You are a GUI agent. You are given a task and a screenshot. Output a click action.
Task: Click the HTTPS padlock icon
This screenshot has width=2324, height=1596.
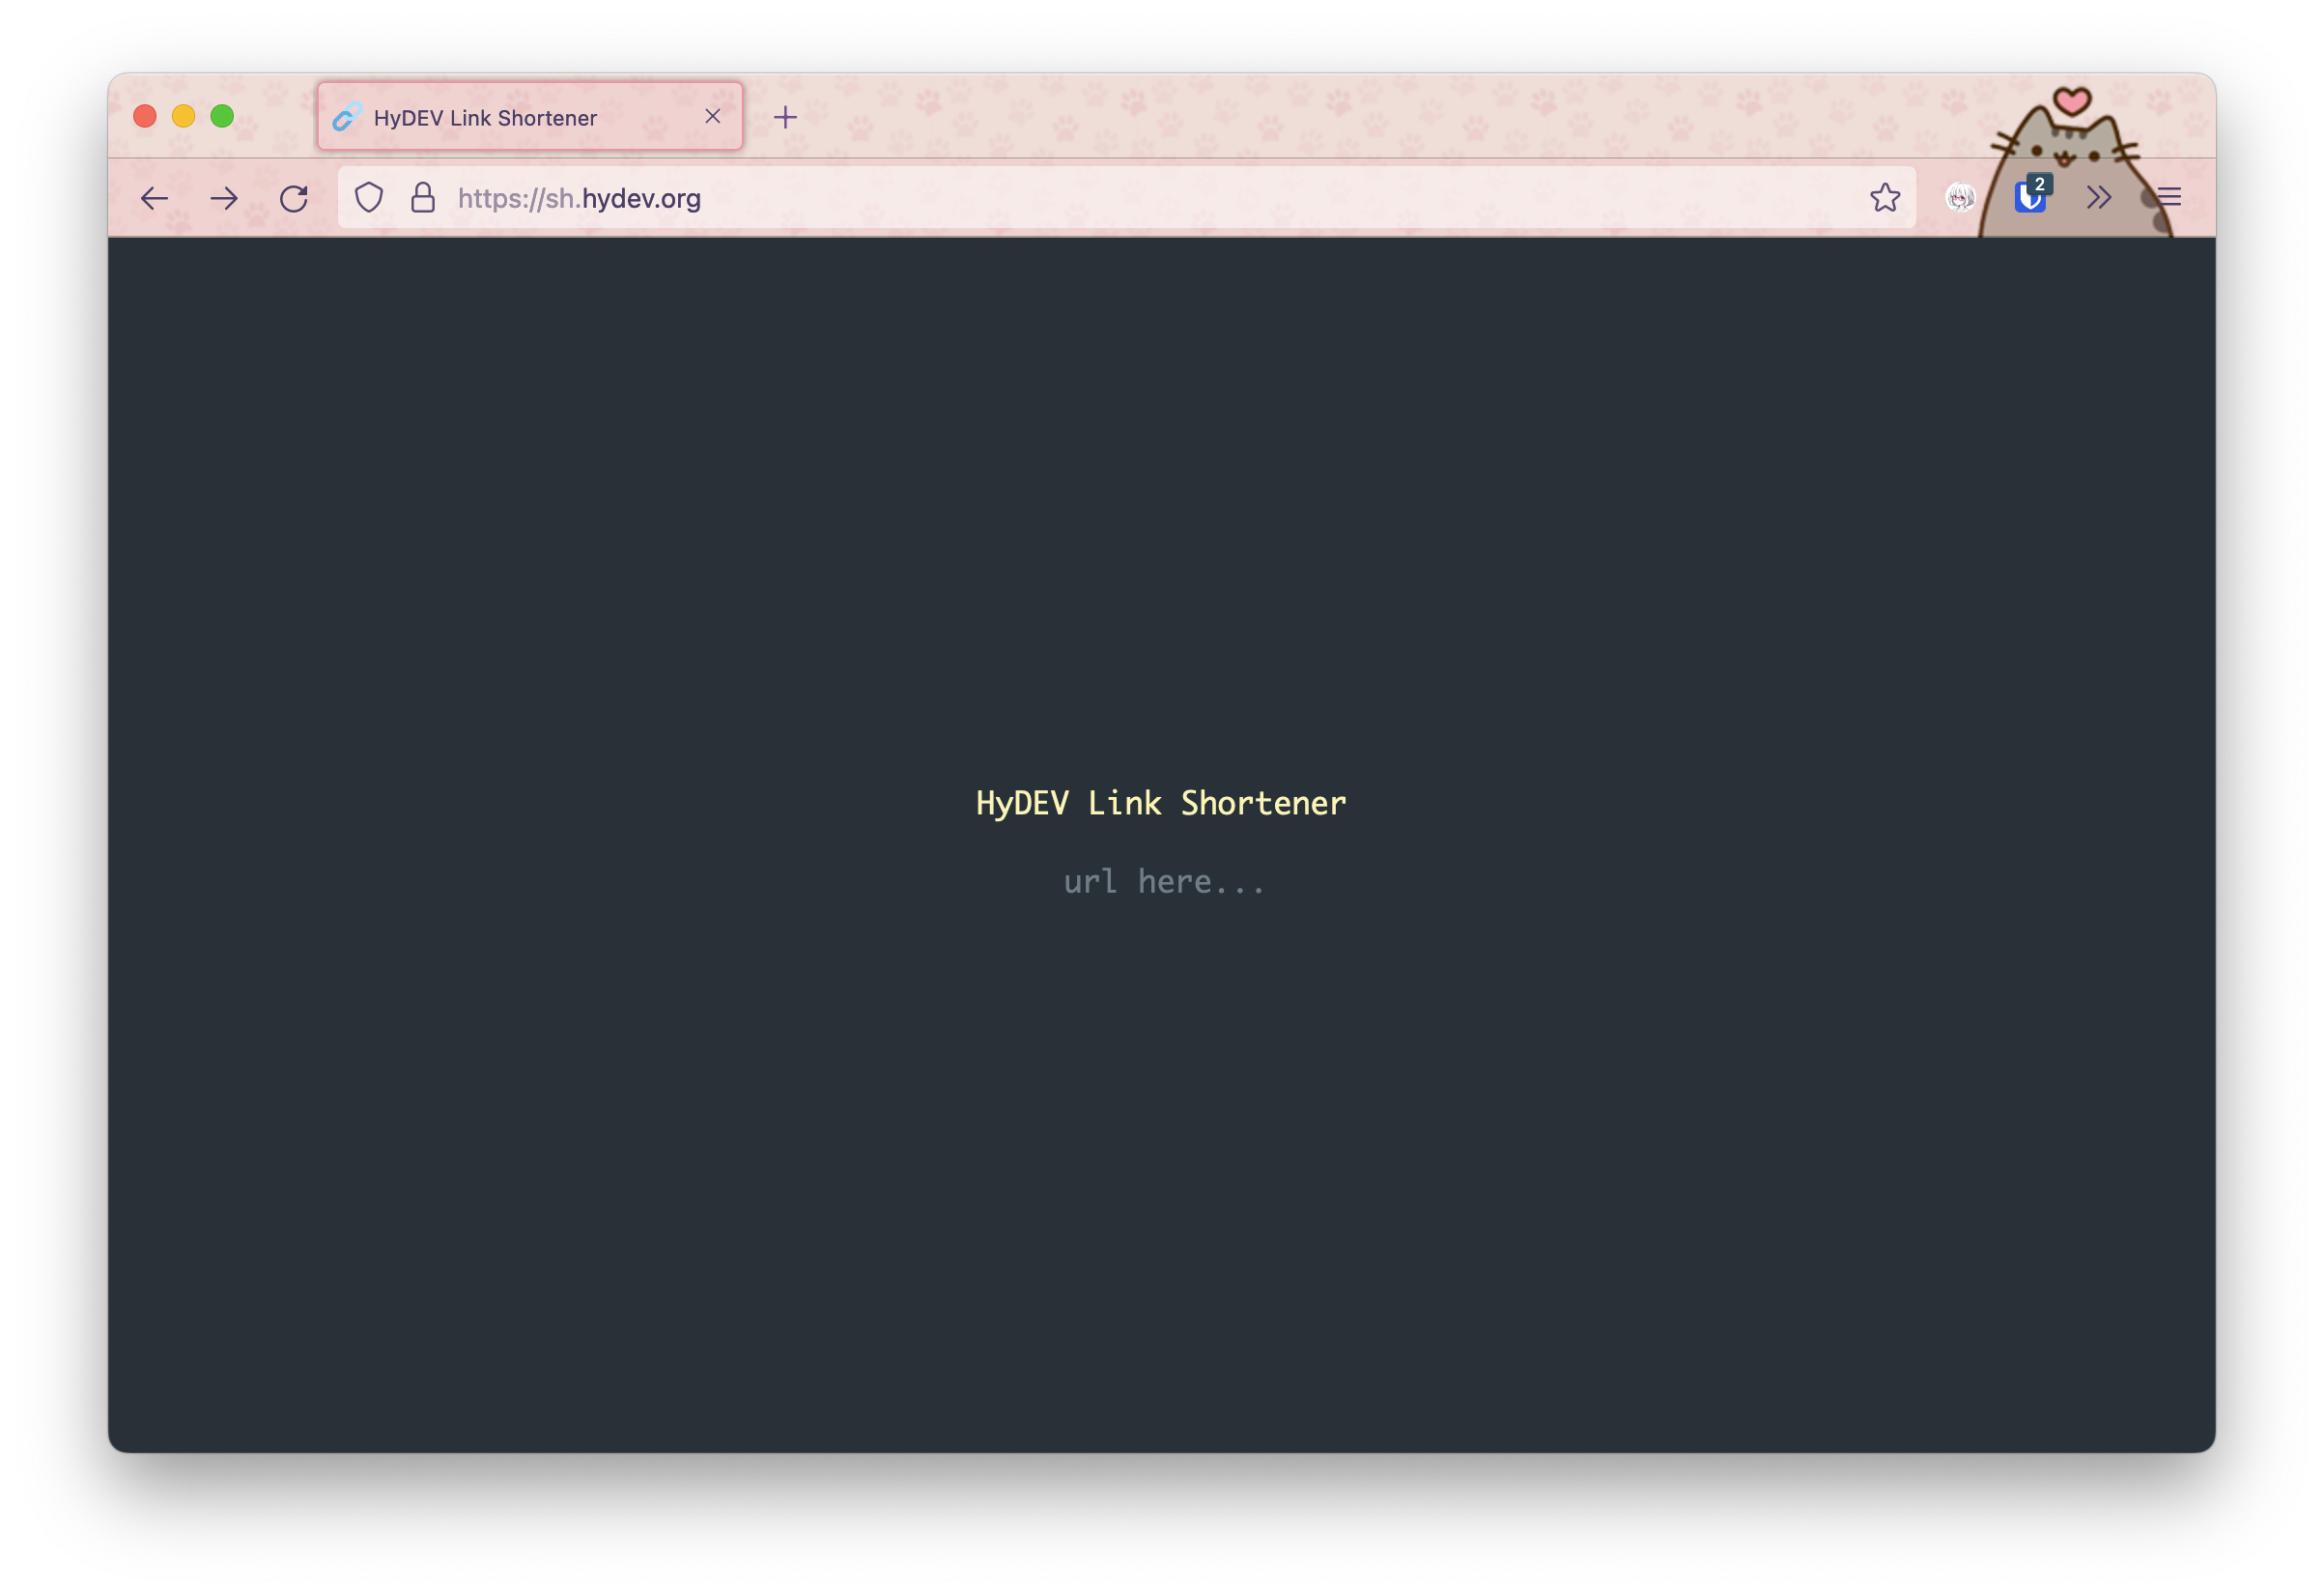[423, 197]
